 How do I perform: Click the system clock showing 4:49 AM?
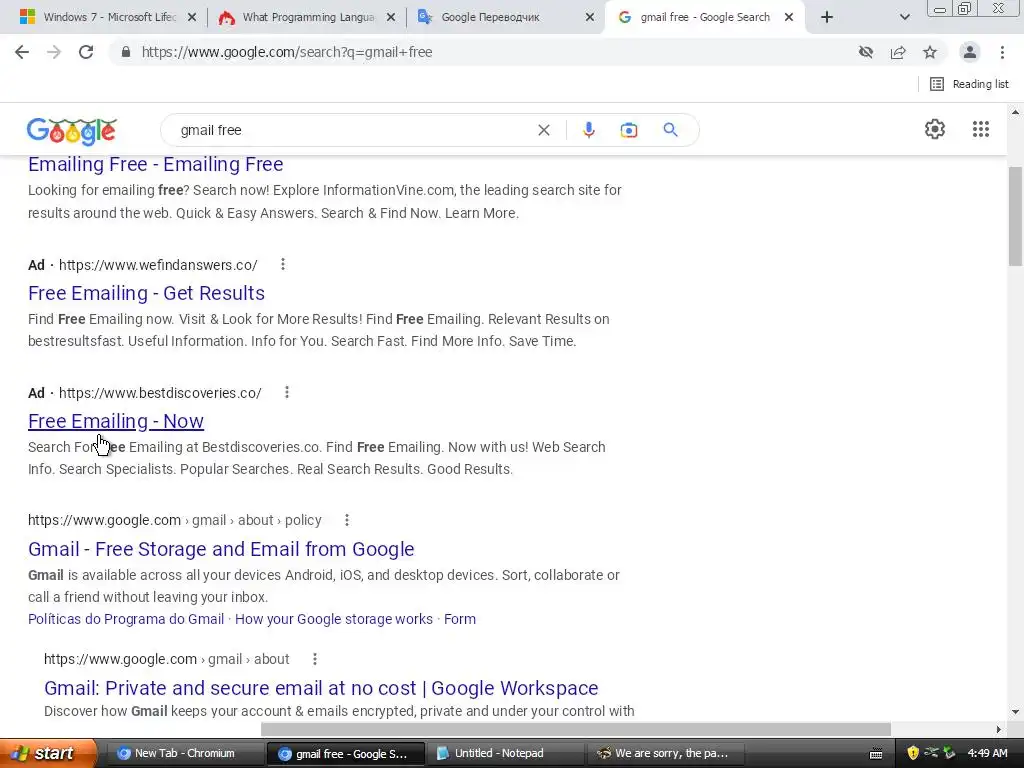(987, 754)
